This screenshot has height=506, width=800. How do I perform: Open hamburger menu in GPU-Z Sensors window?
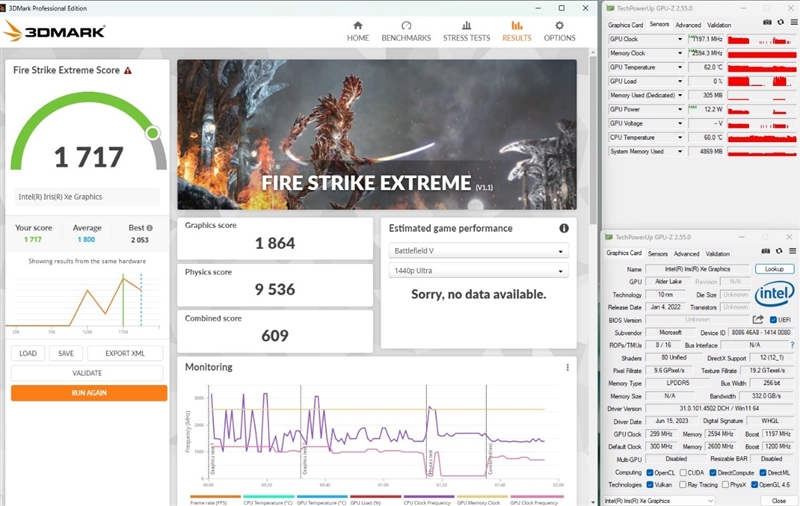tap(794, 22)
